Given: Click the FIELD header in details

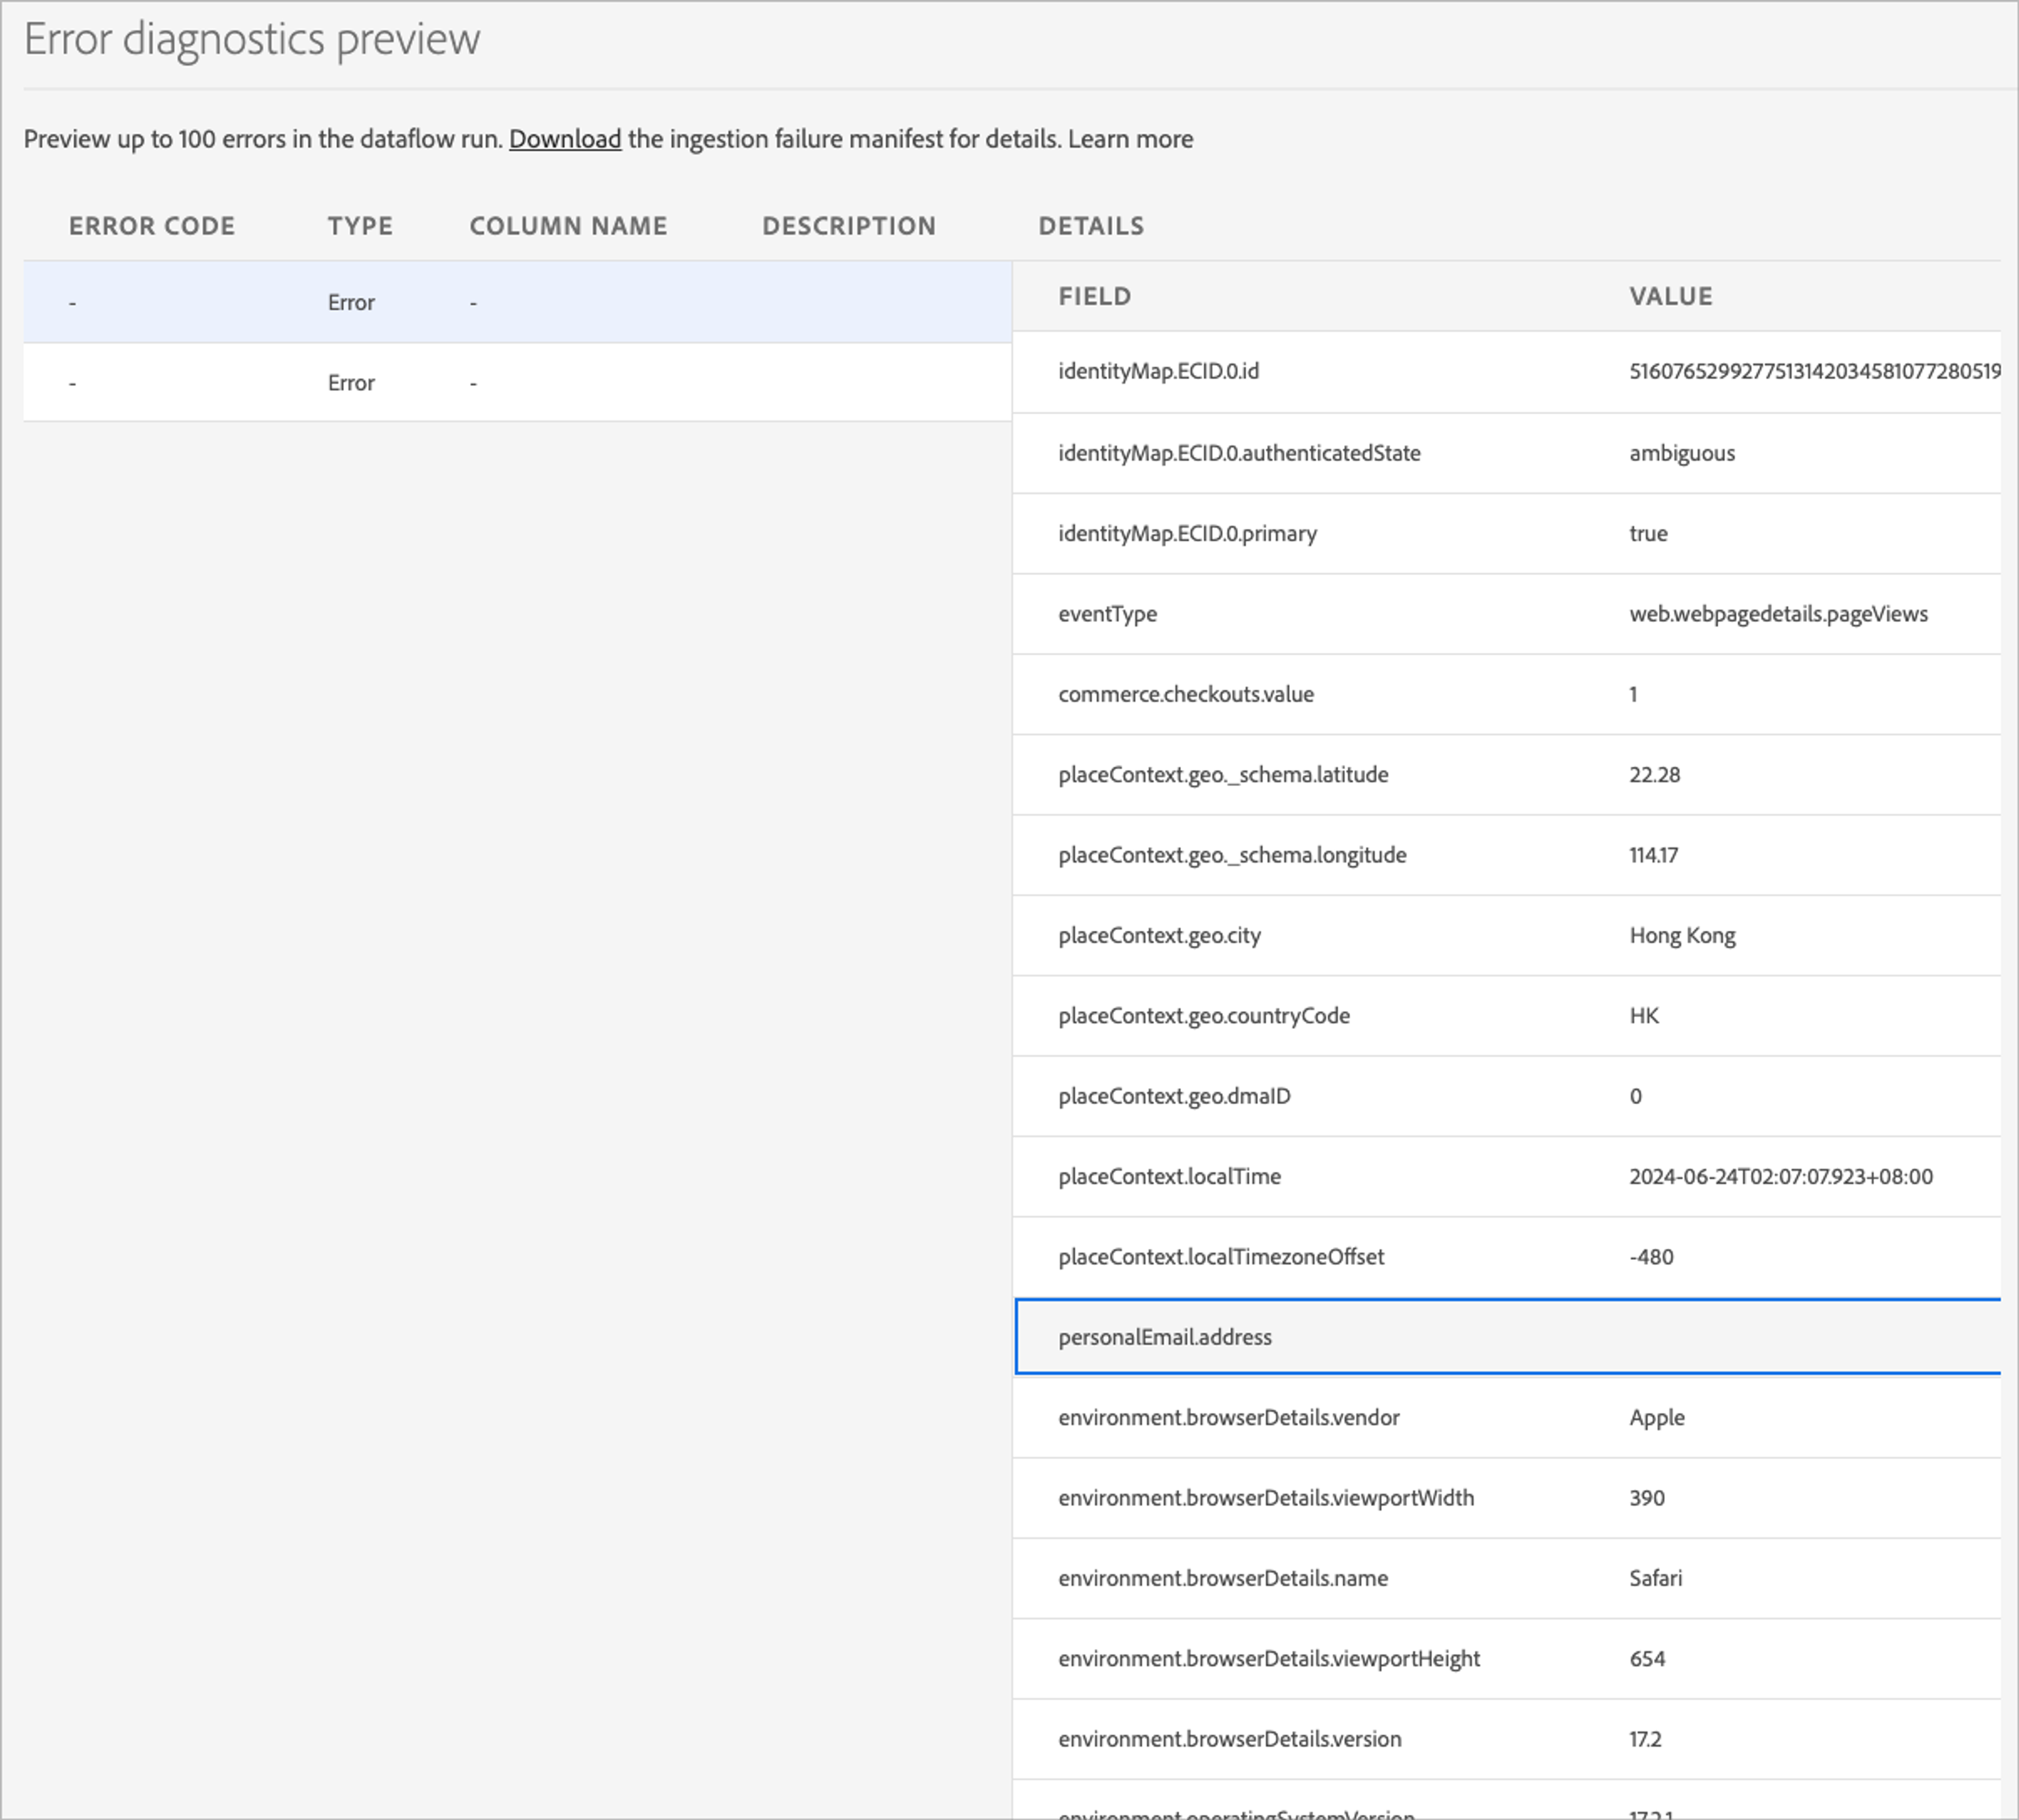Looking at the screenshot, I should [x=1095, y=296].
